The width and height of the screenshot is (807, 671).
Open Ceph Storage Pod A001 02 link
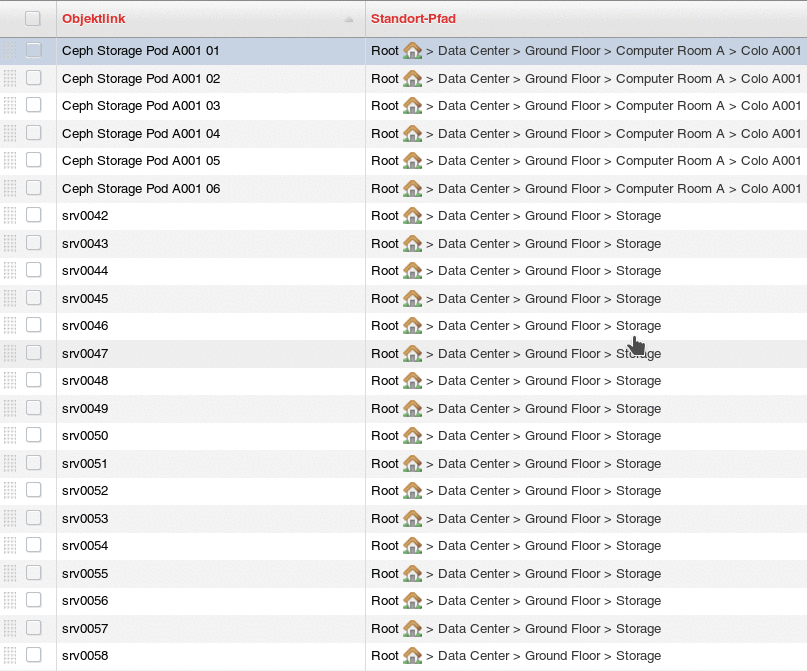140,78
